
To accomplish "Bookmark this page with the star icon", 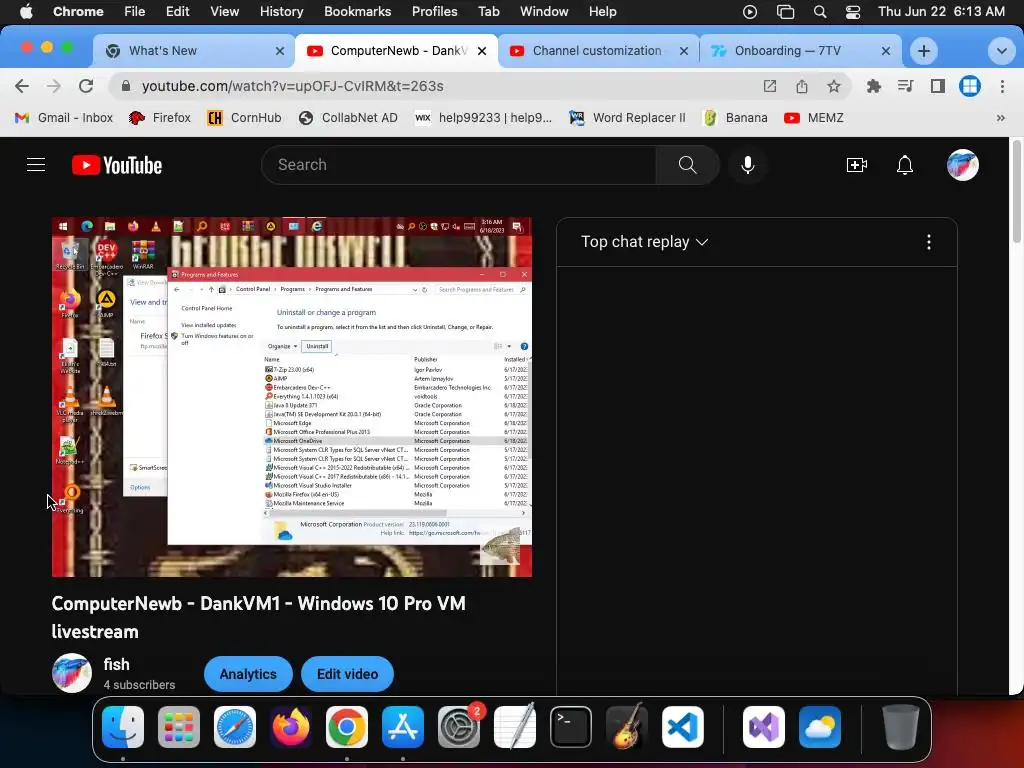I will 833,86.
